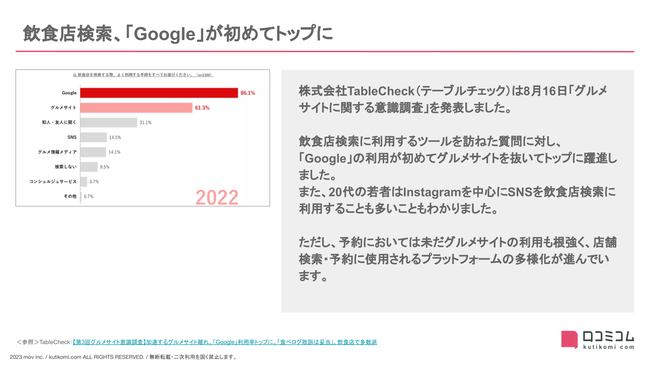Click the underlined chart question caption
Viewport: 650px width, 366px height.
coord(143,75)
